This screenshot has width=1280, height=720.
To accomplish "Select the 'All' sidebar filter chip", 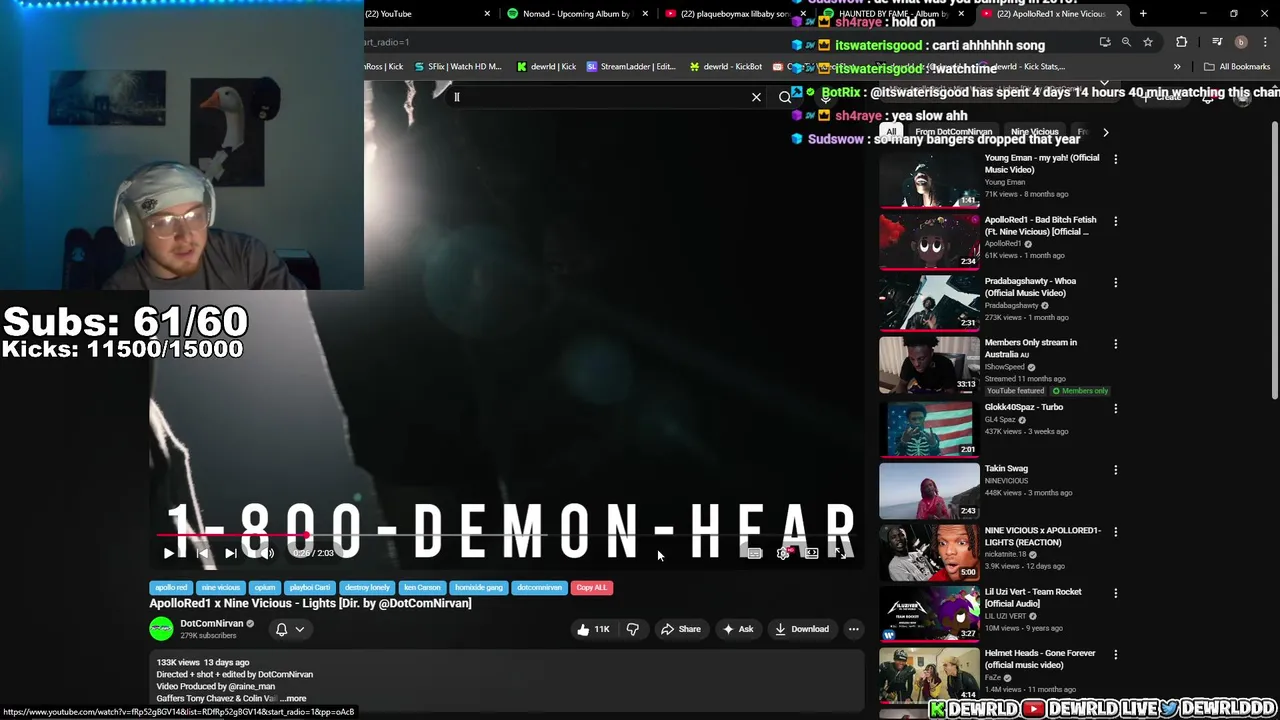I will click(891, 132).
